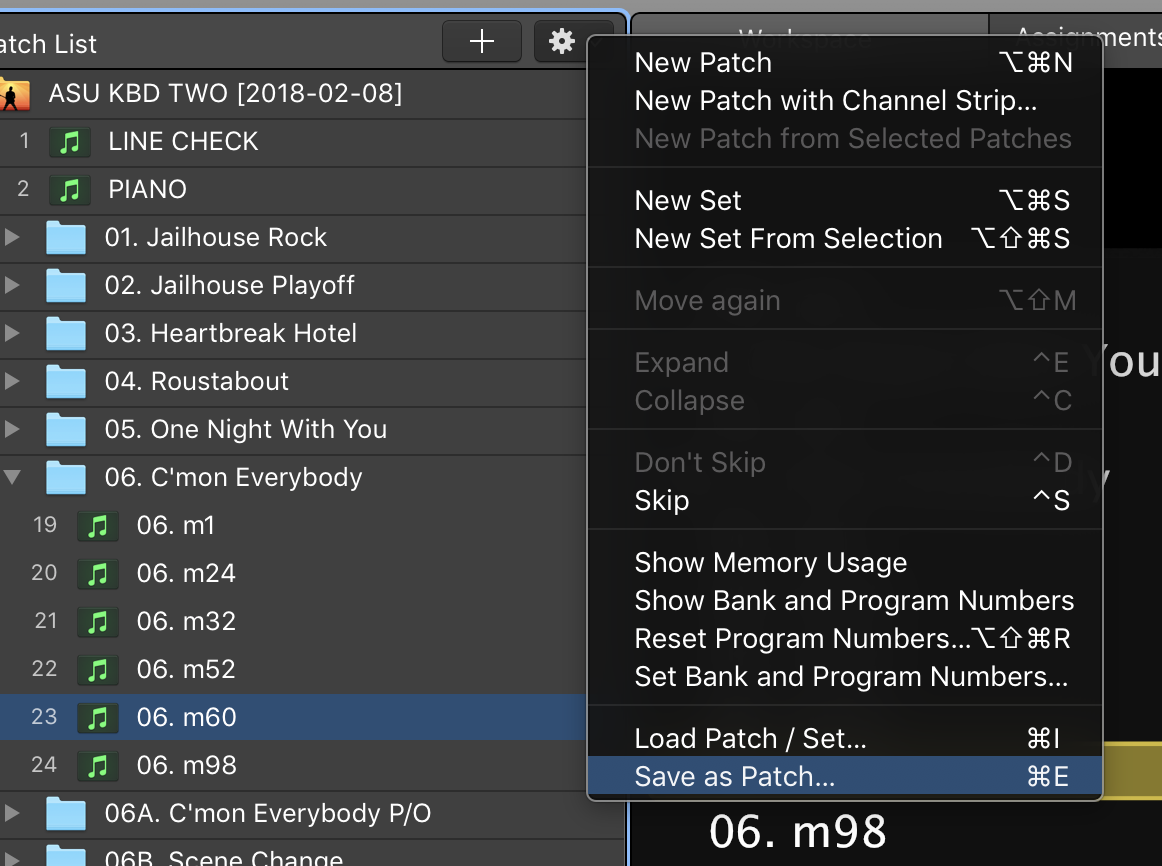Choose Show Memory Usage menu item
The width and height of the screenshot is (1162, 866).
pyautogui.click(x=770, y=563)
